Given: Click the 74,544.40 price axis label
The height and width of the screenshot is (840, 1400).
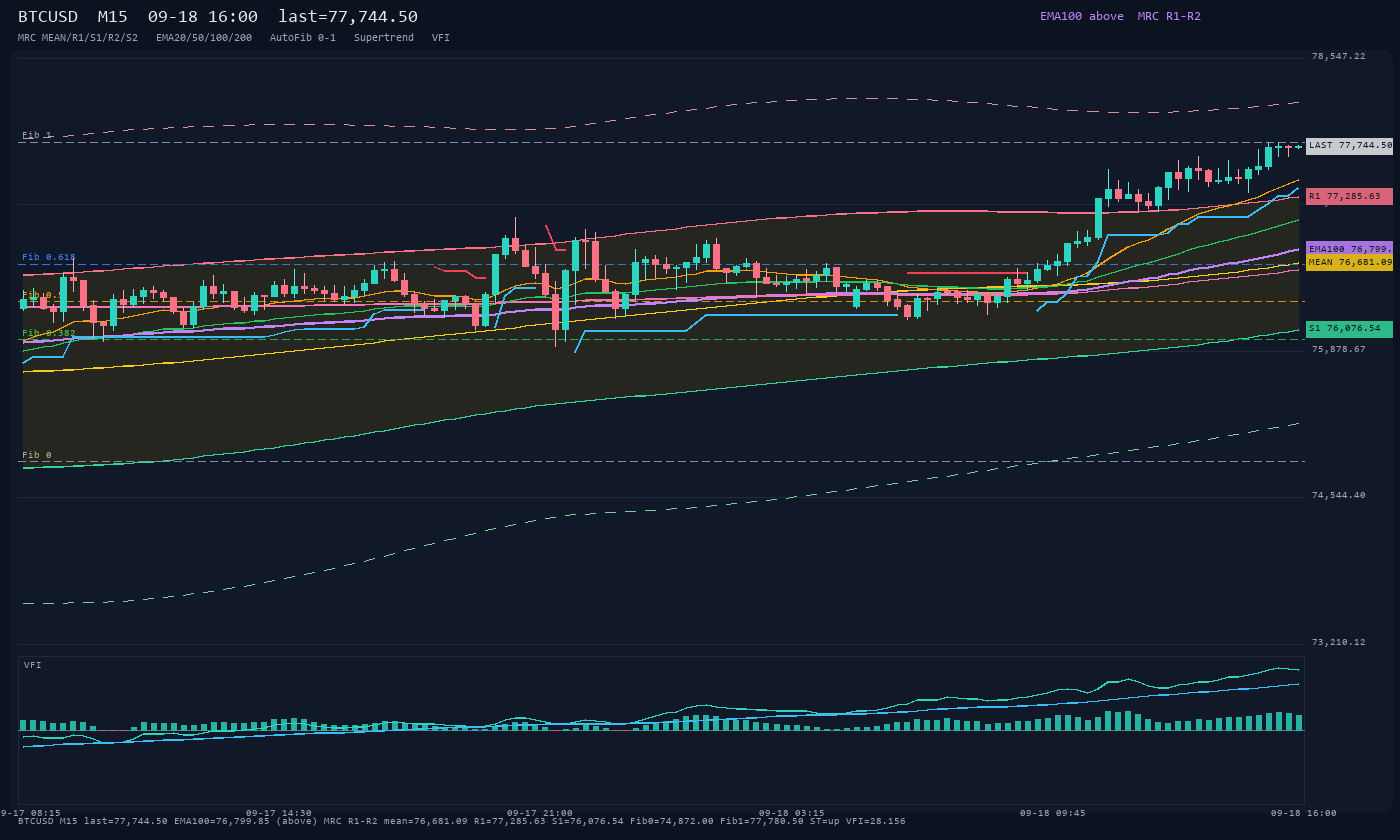Looking at the screenshot, I should tap(1338, 496).
